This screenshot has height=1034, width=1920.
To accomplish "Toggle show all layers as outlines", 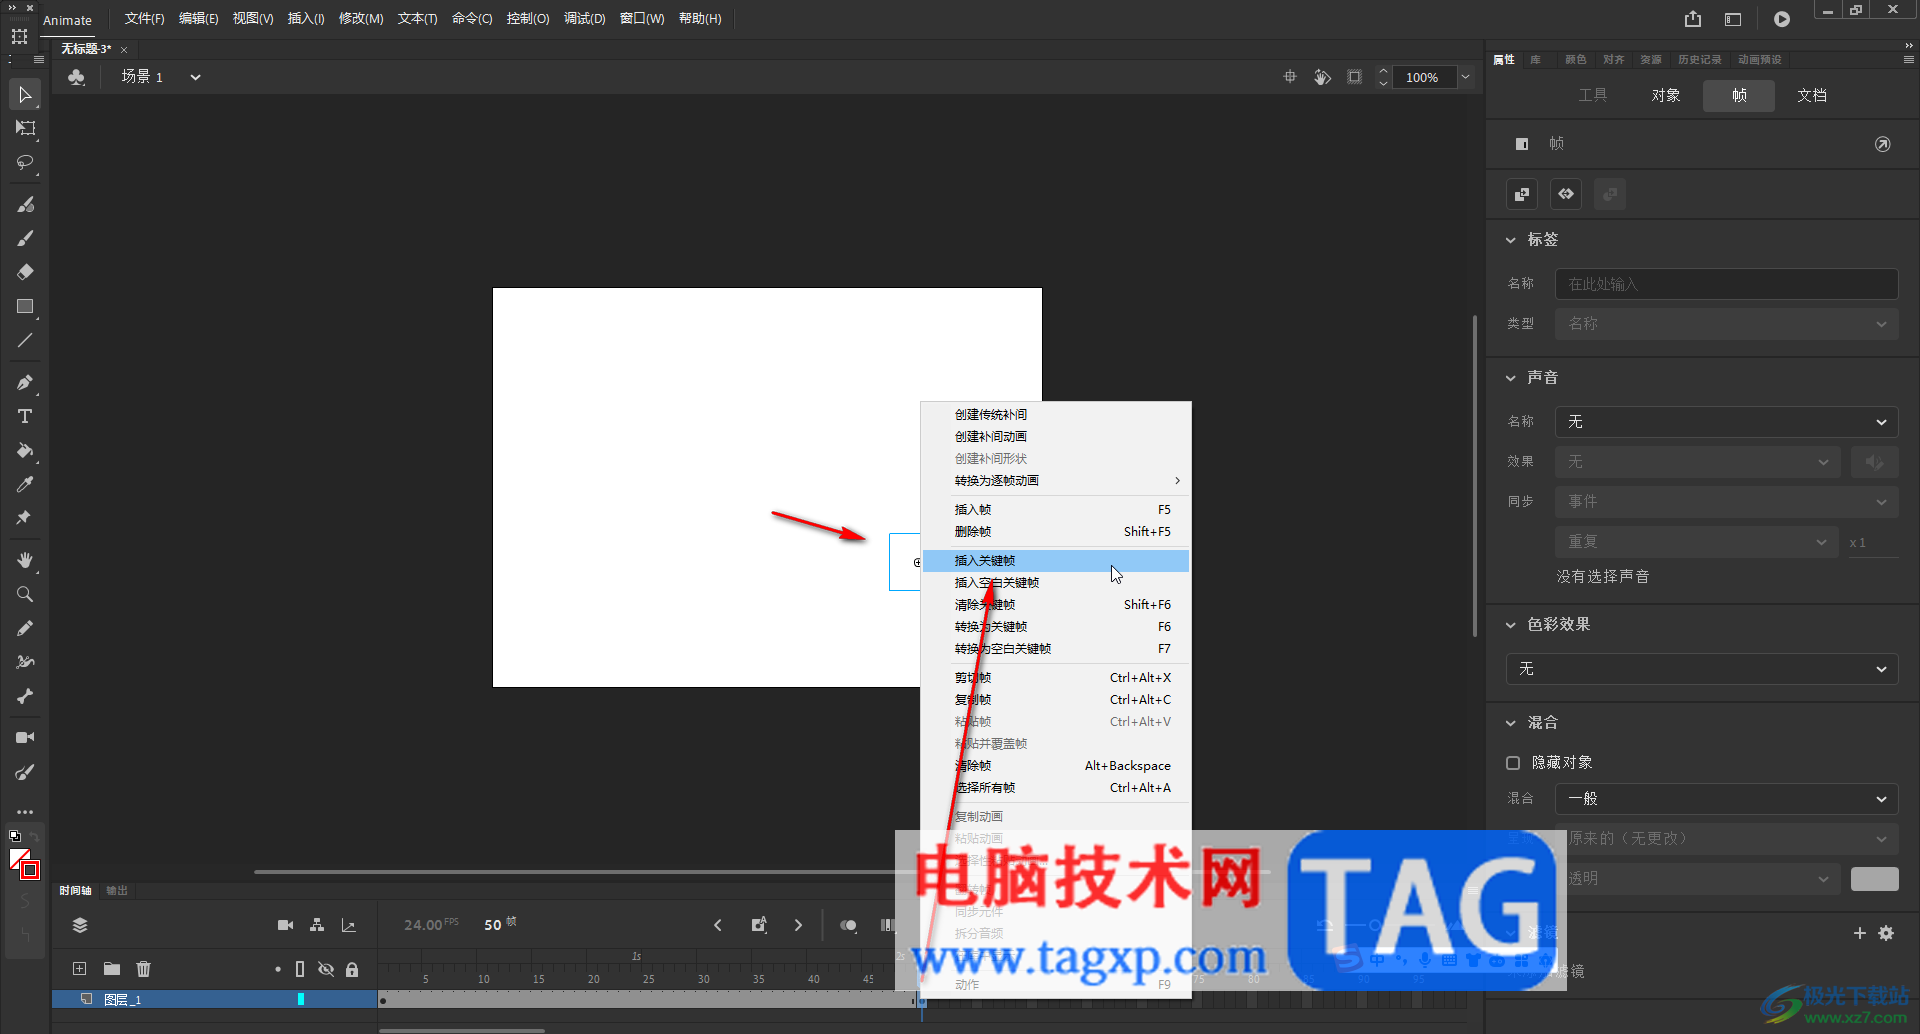I will [300, 969].
